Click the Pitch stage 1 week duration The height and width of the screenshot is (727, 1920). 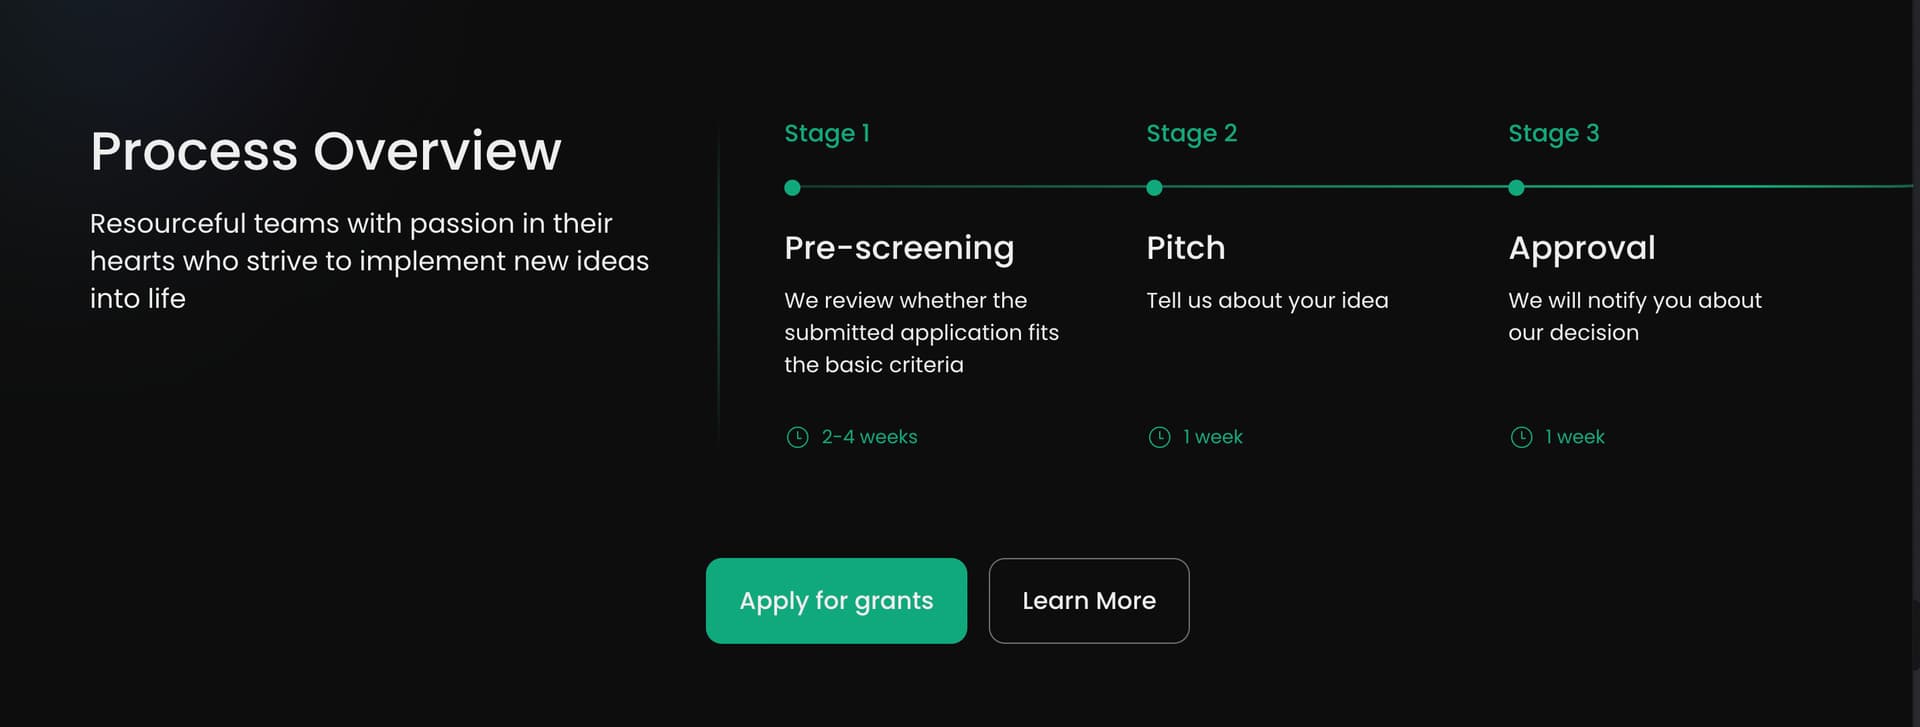[x=1212, y=437]
